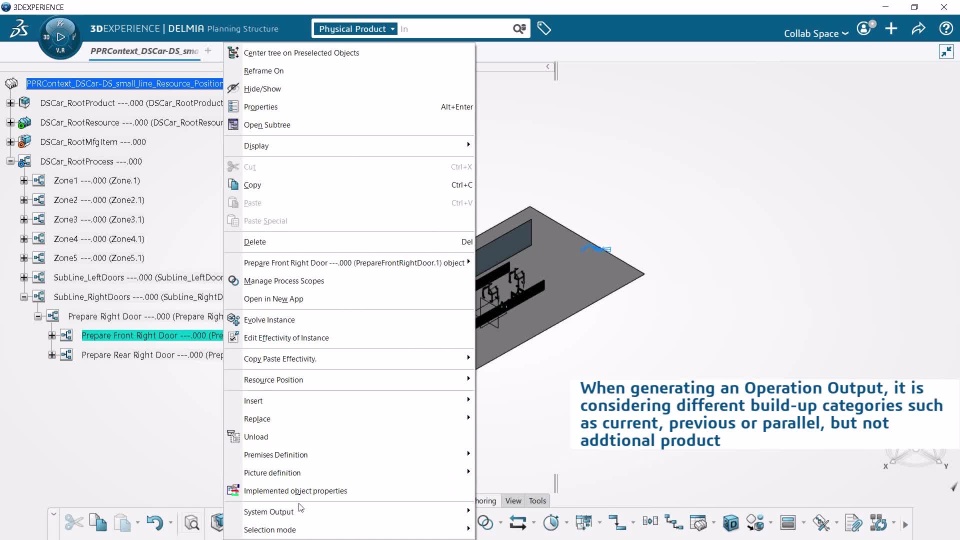Select Implemented object properties
This screenshot has height=540, width=960.
(x=349, y=491)
